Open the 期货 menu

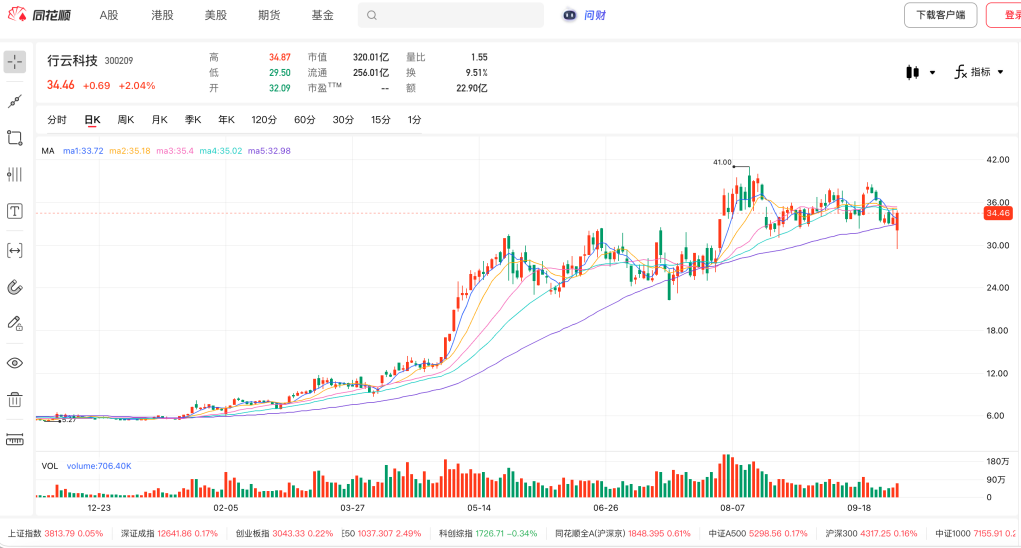[x=269, y=15]
